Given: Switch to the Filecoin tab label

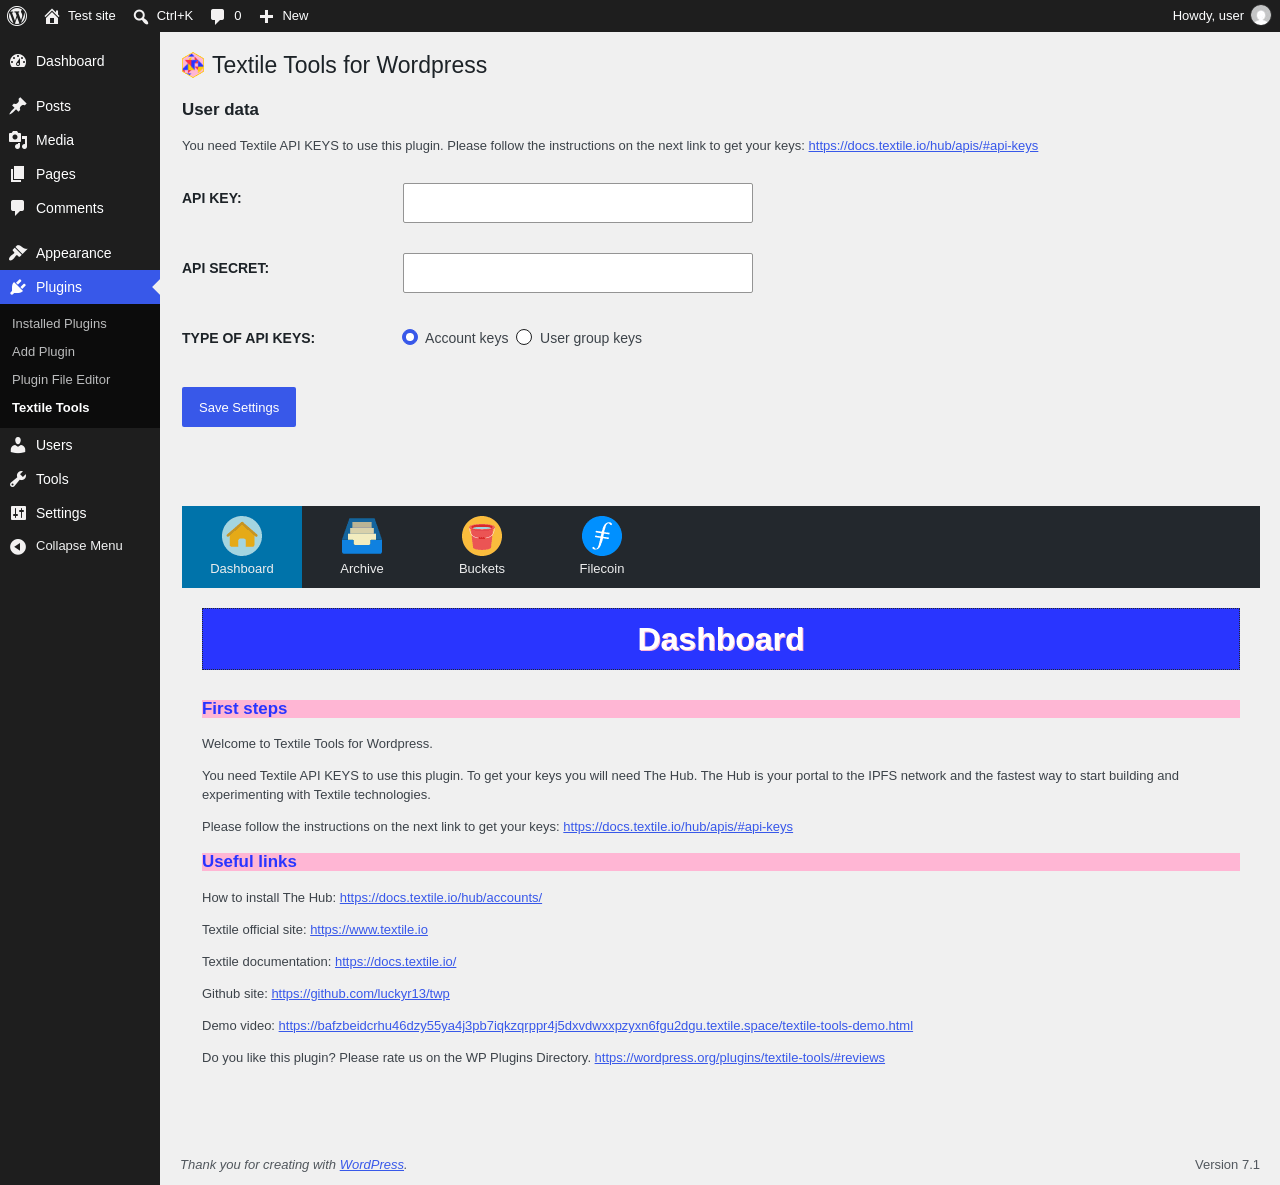Looking at the screenshot, I should [602, 569].
